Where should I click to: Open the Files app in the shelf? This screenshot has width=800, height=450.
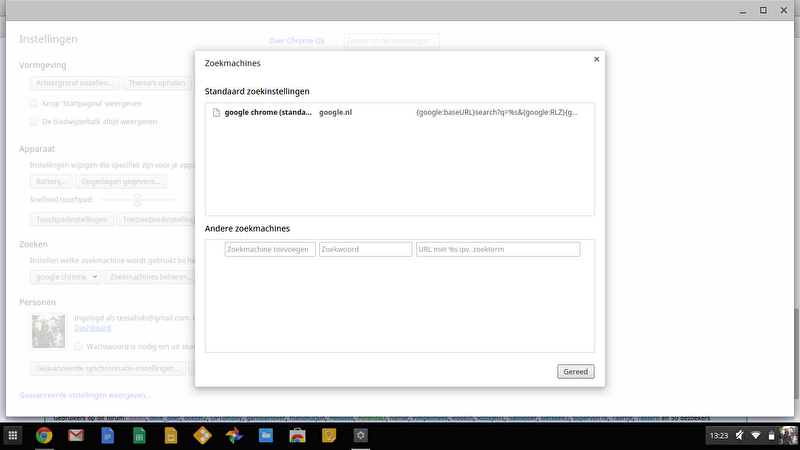[266, 435]
